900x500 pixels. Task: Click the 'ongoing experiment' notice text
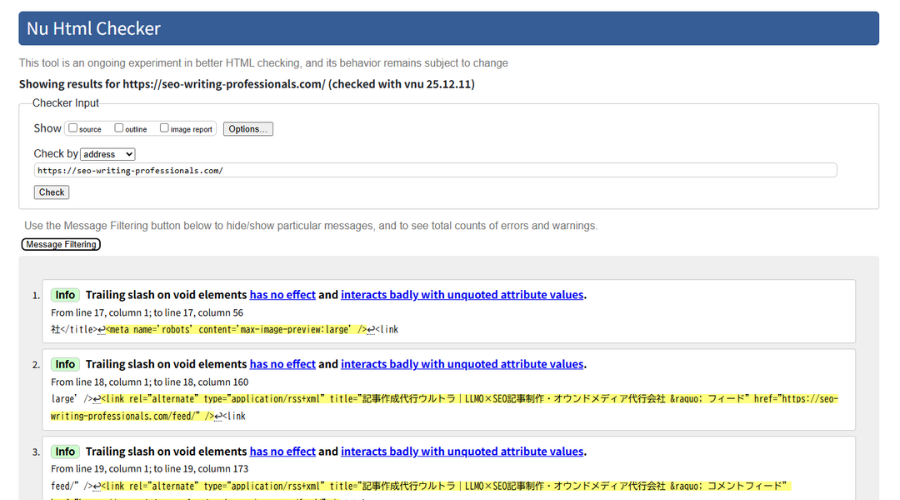click(263, 63)
